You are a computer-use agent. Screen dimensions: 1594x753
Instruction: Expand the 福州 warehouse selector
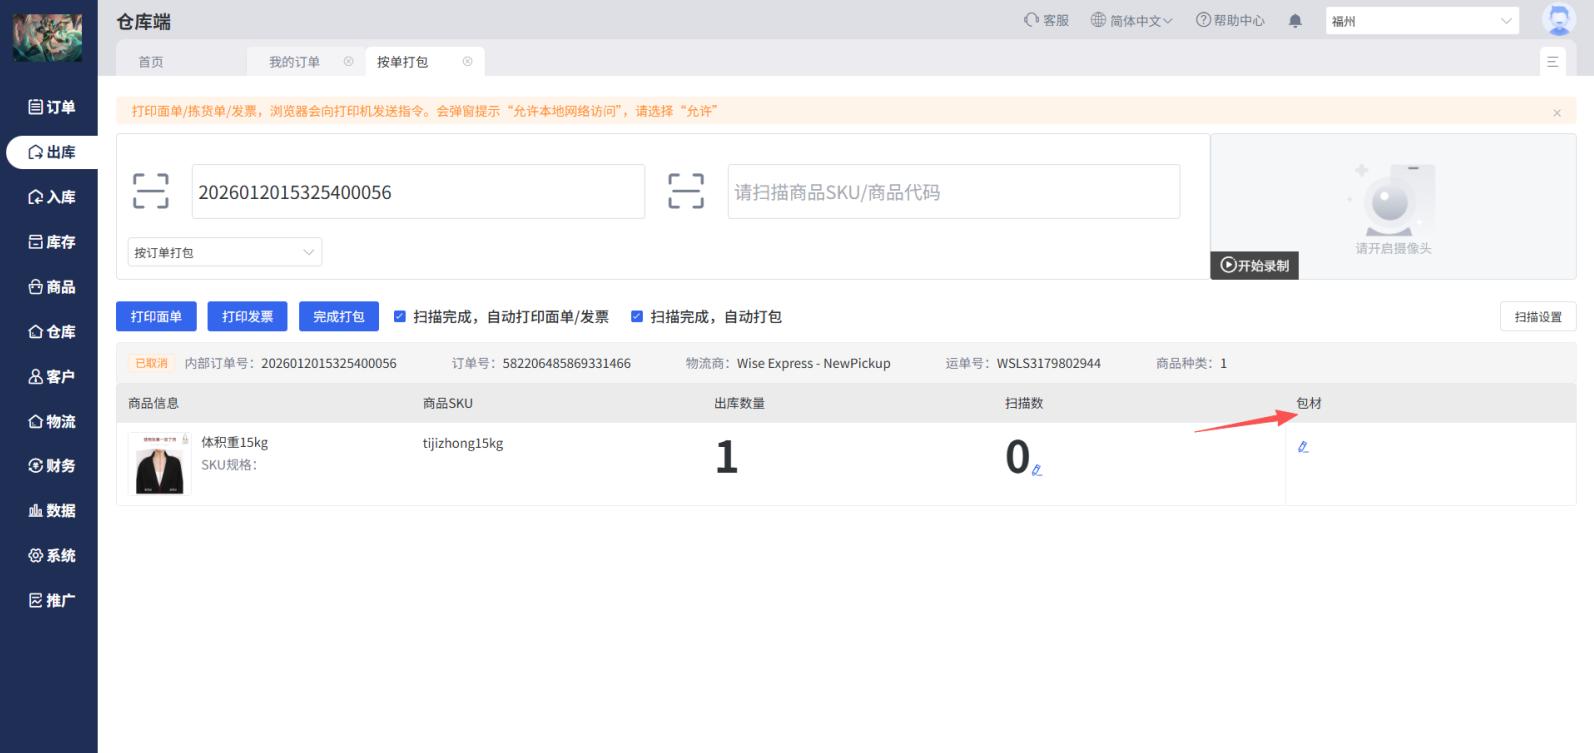click(1422, 21)
